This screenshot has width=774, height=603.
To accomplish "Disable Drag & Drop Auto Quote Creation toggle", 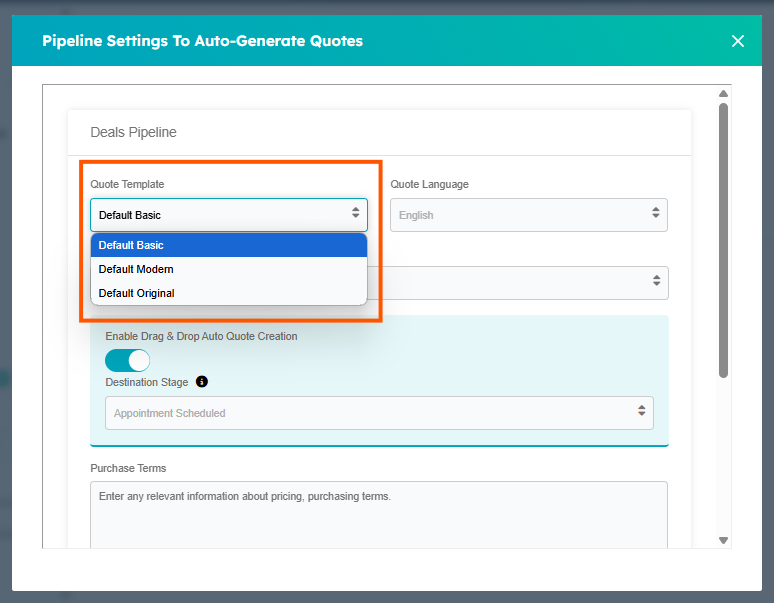I will (x=127, y=360).
